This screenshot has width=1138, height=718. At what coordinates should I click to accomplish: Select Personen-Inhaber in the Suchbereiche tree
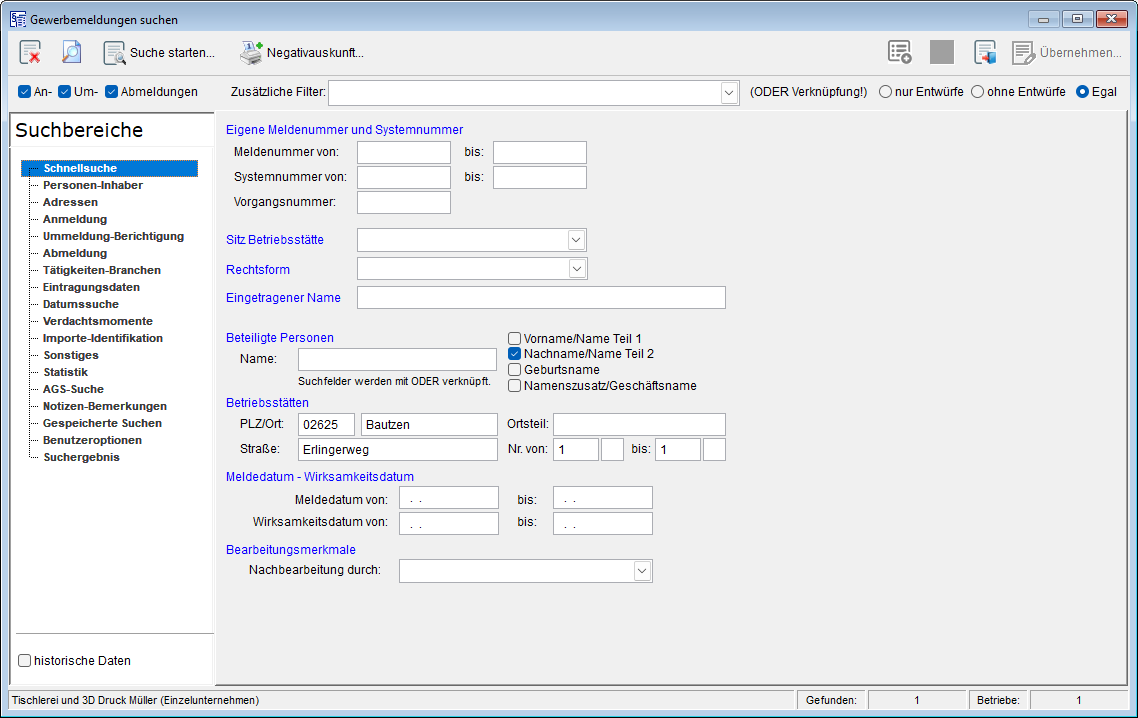coord(93,185)
